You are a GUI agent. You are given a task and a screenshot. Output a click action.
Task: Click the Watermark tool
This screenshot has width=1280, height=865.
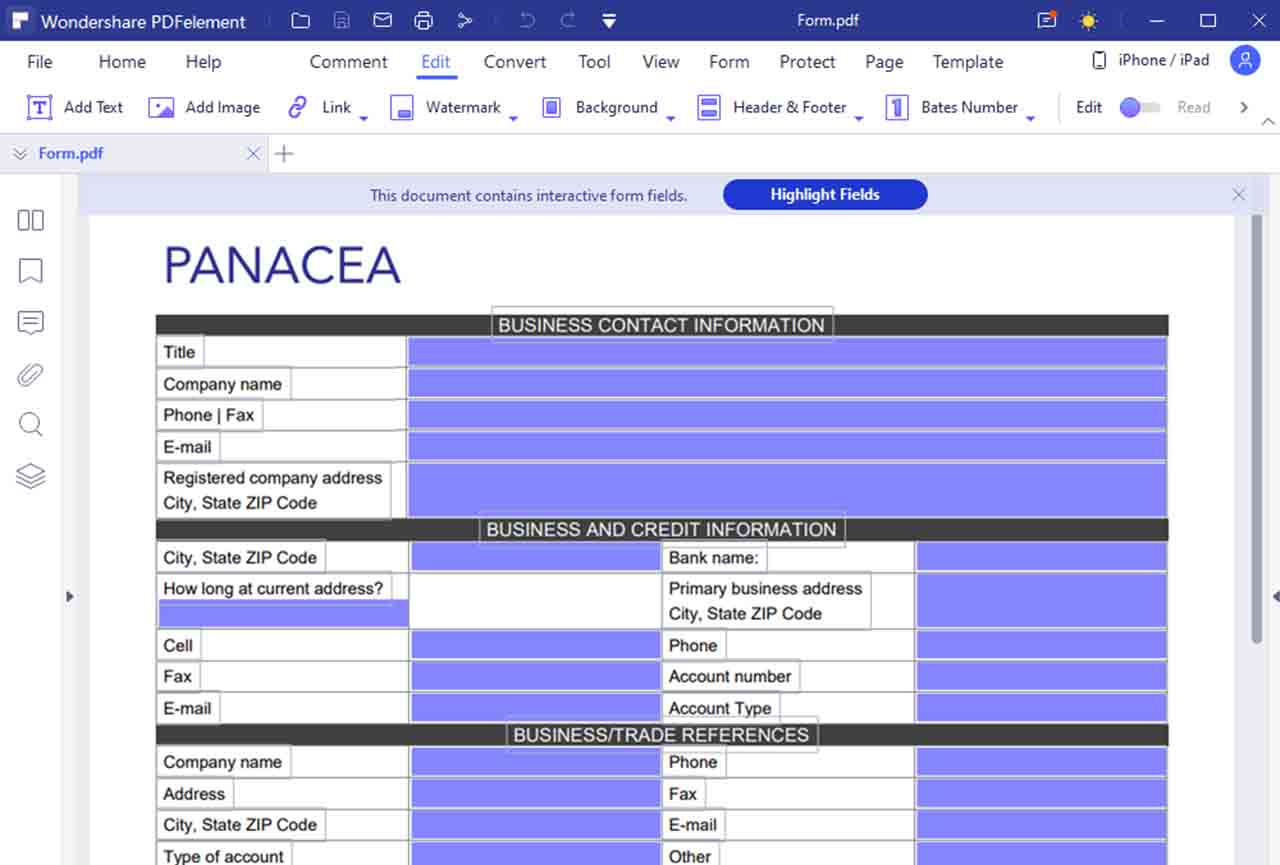[445, 107]
